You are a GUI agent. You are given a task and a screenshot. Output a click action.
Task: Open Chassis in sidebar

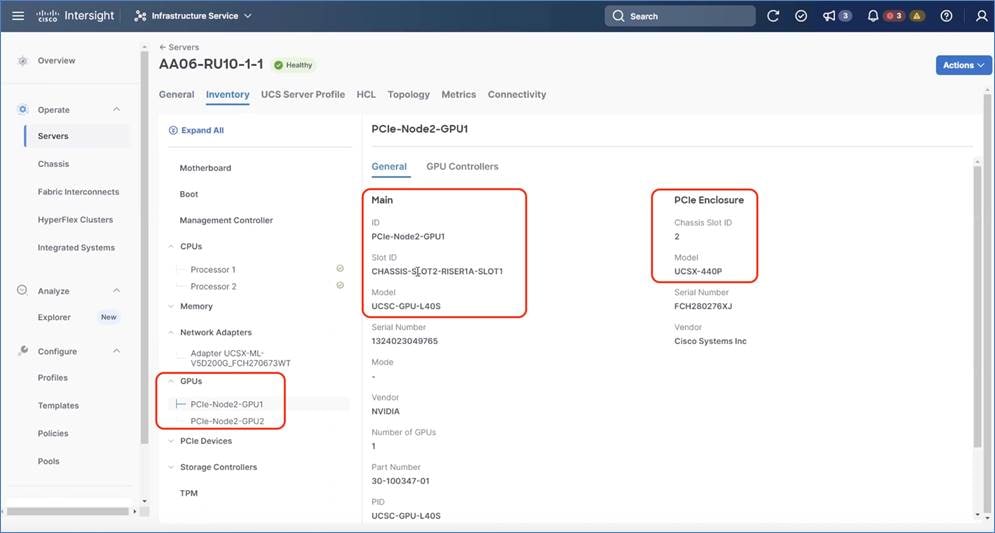point(53,164)
